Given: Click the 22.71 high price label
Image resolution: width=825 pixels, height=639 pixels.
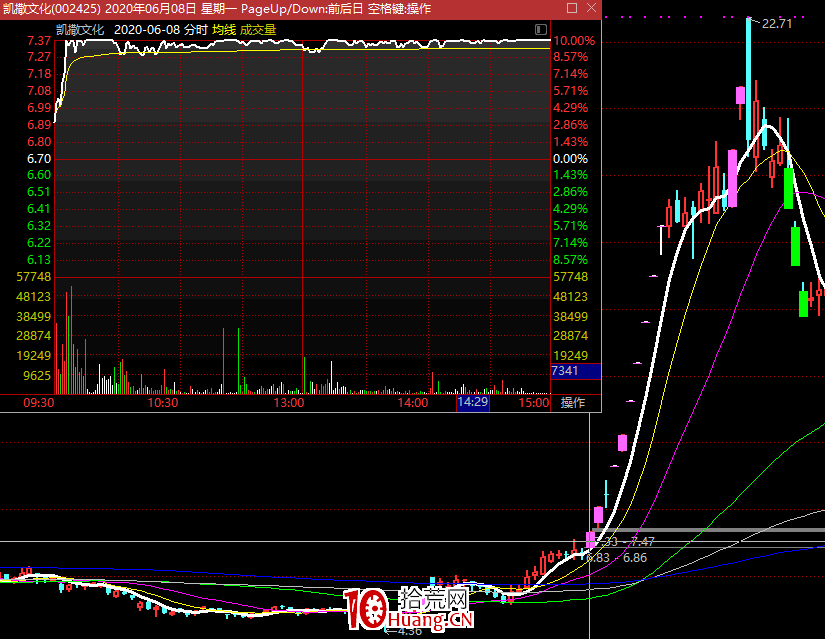Looking at the screenshot, I should tap(776, 24).
